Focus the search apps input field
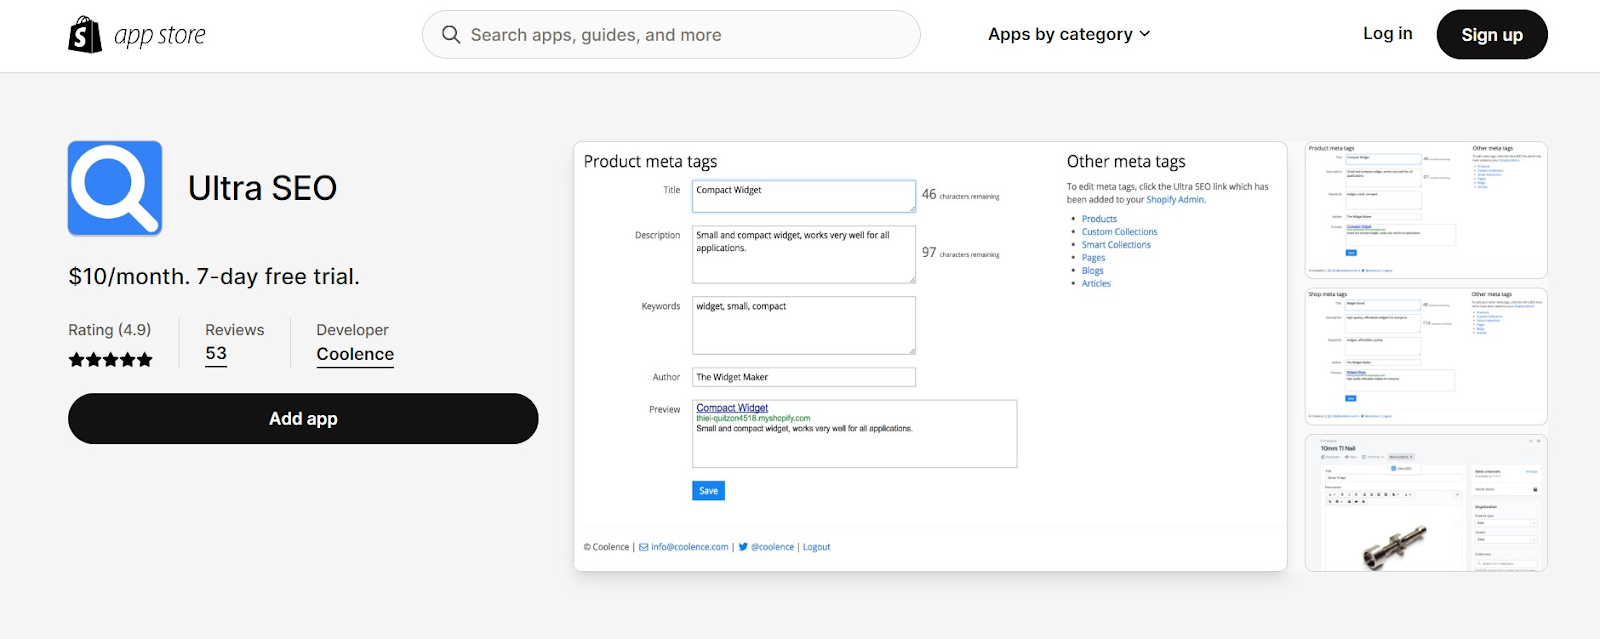The height and width of the screenshot is (639, 1600). [x=680, y=35]
